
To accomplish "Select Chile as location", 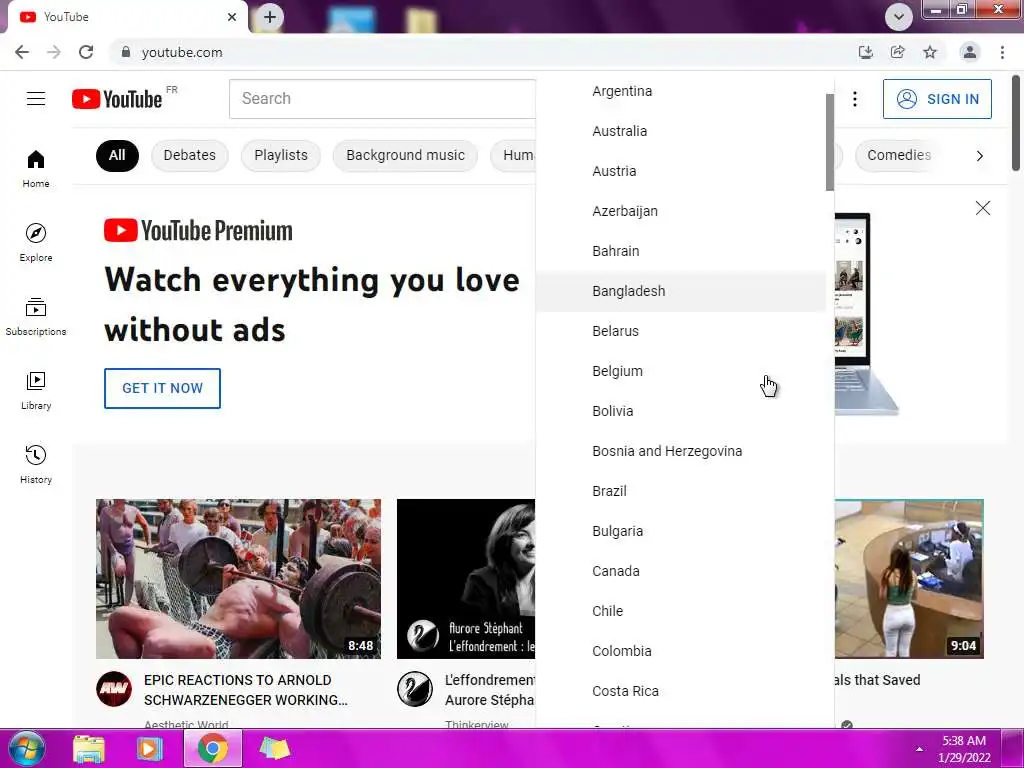I will click(680, 611).
